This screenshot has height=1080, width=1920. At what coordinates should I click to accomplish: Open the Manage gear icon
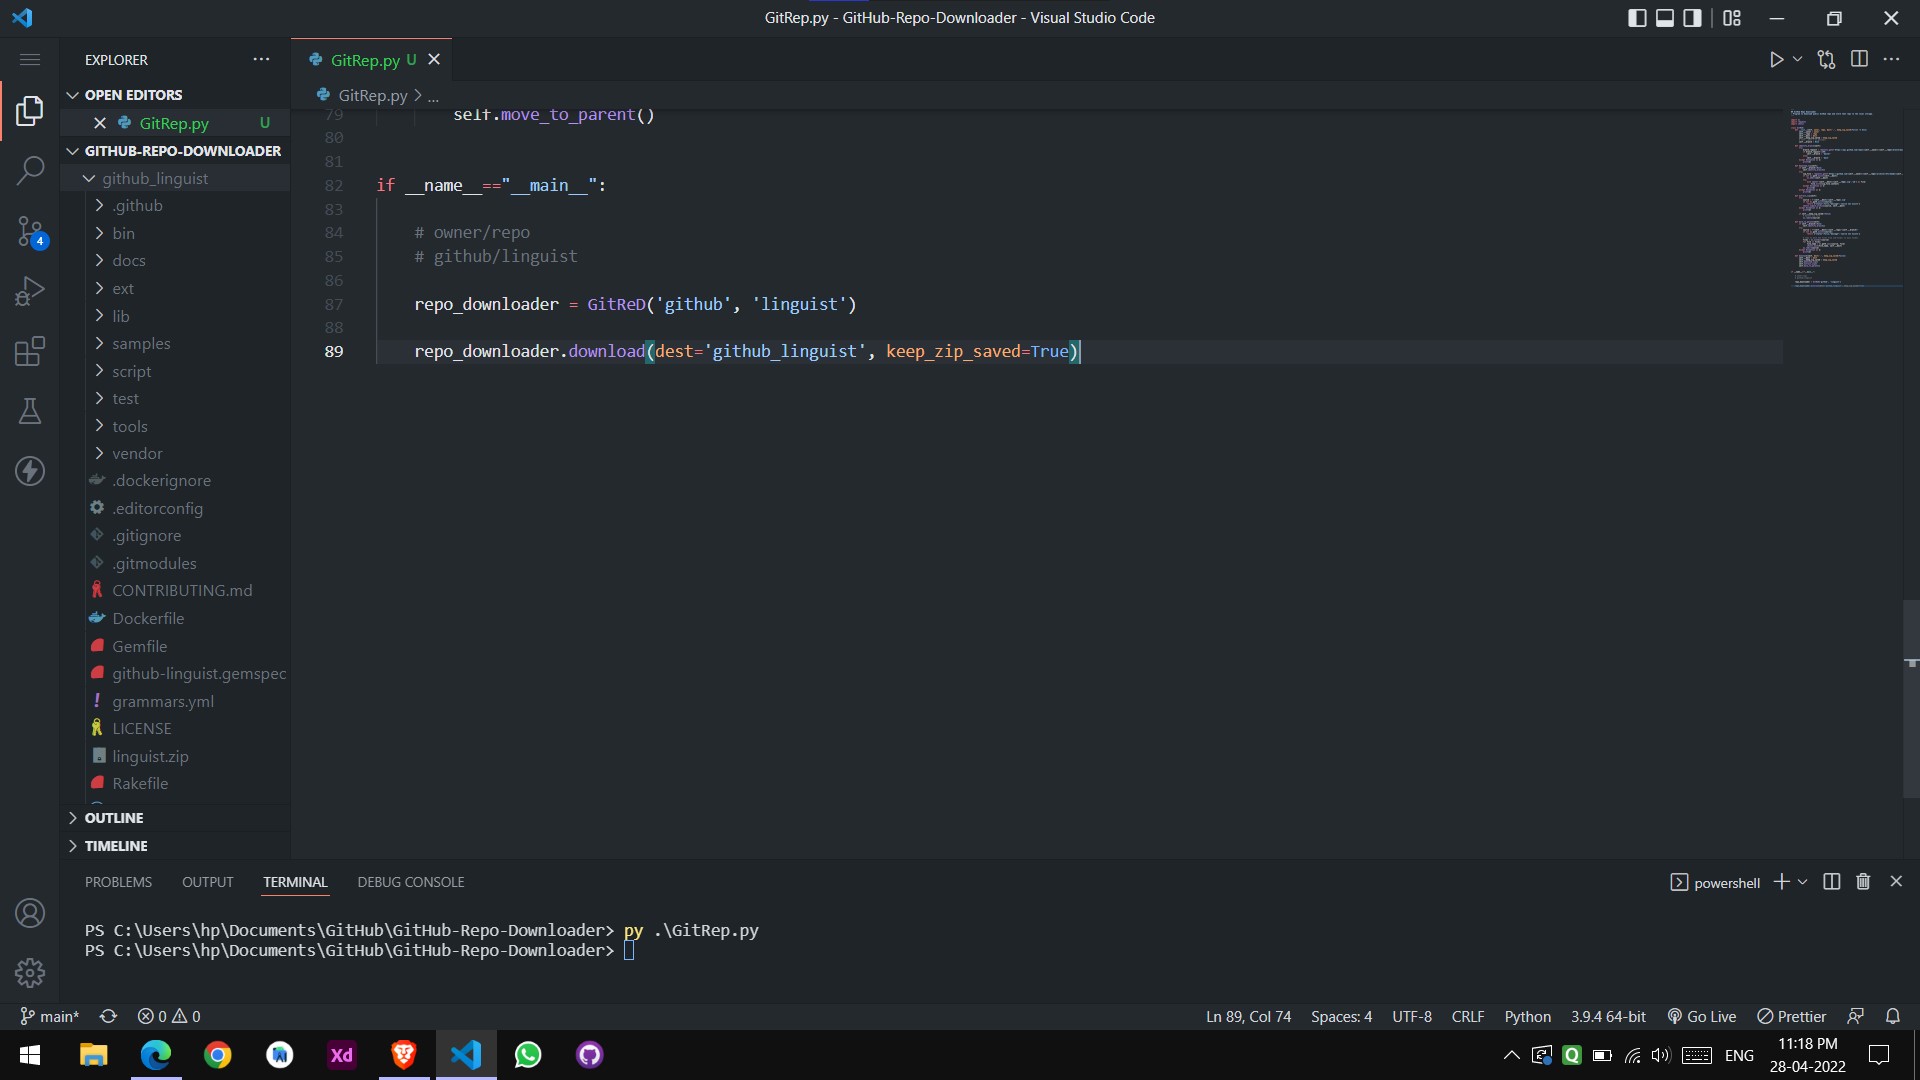tap(30, 973)
